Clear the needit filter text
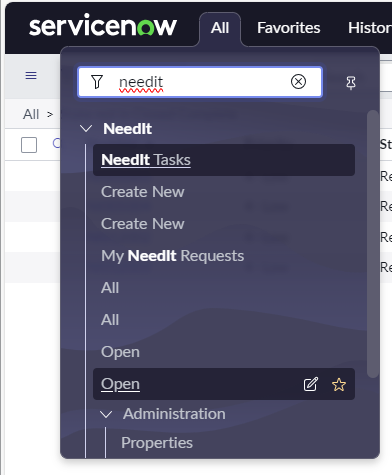 coord(298,82)
